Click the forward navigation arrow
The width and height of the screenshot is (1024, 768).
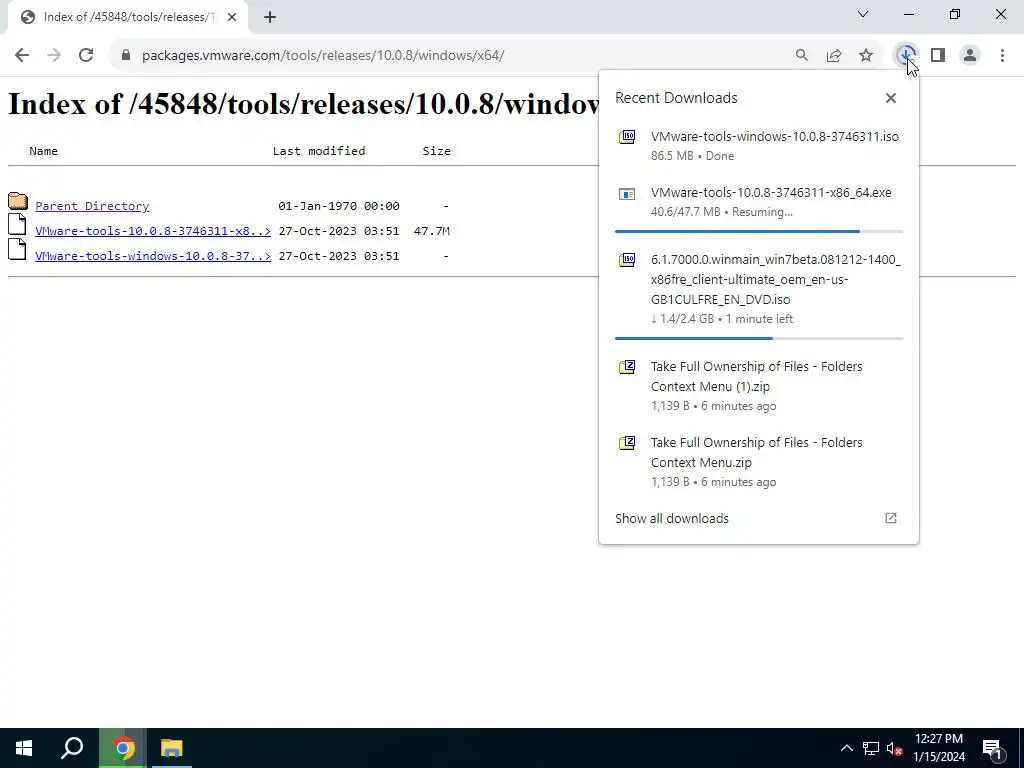(x=54, y=56)
